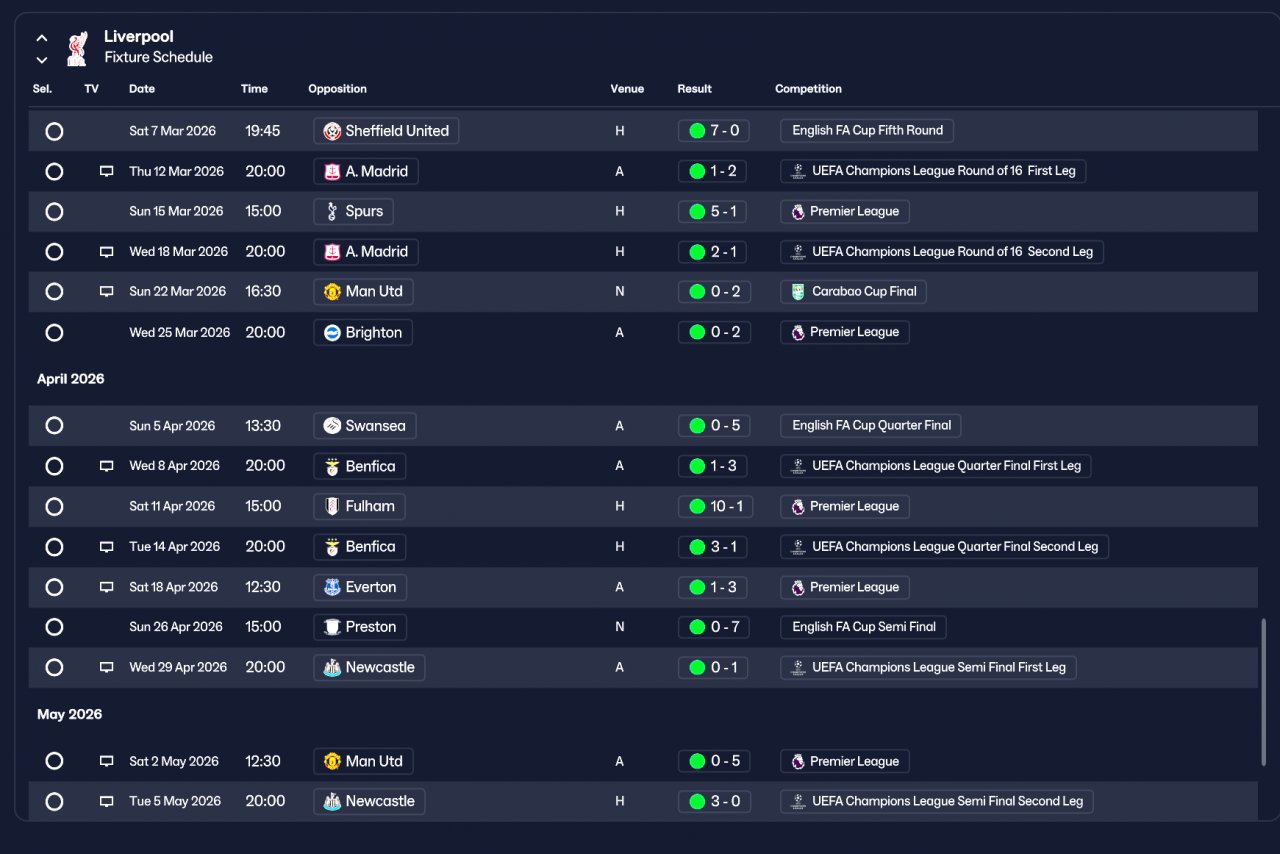Screen dimensions: 1280x854
Task: Select radio button for Preston semi final row
Action: coord(54,627)
